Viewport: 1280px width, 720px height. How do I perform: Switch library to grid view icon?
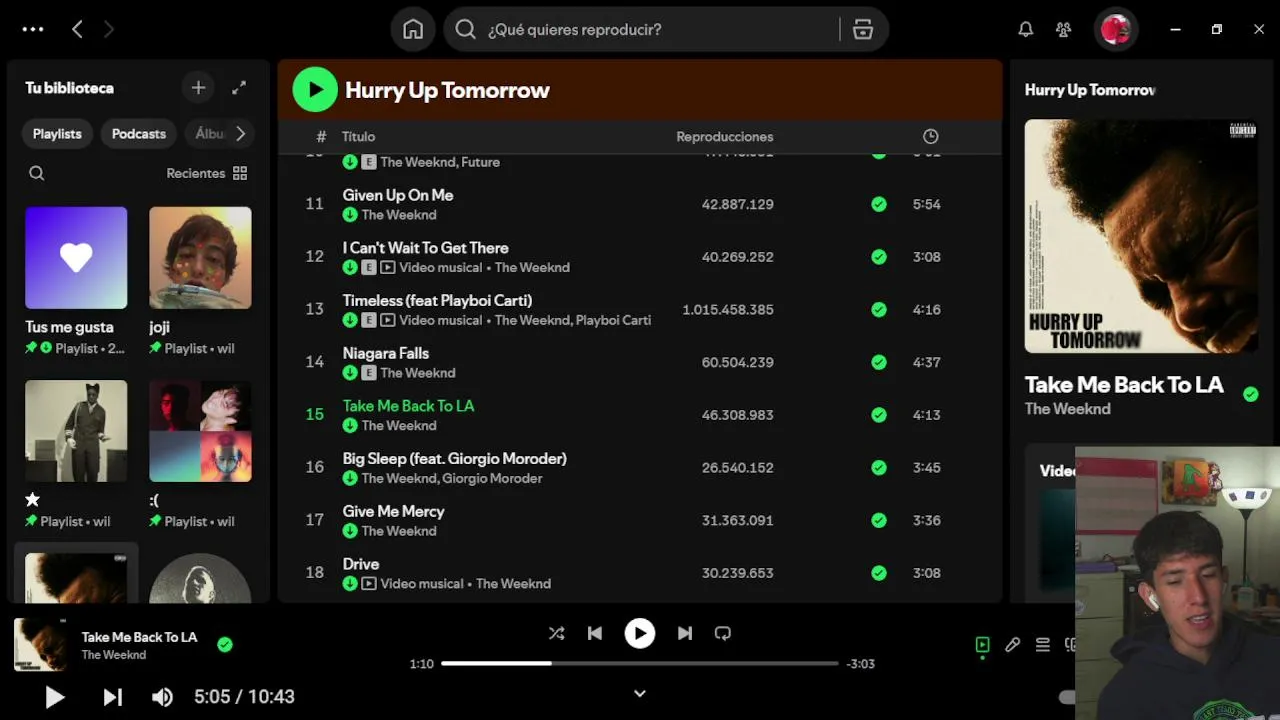pyautogui.click(x=240, y=173)
